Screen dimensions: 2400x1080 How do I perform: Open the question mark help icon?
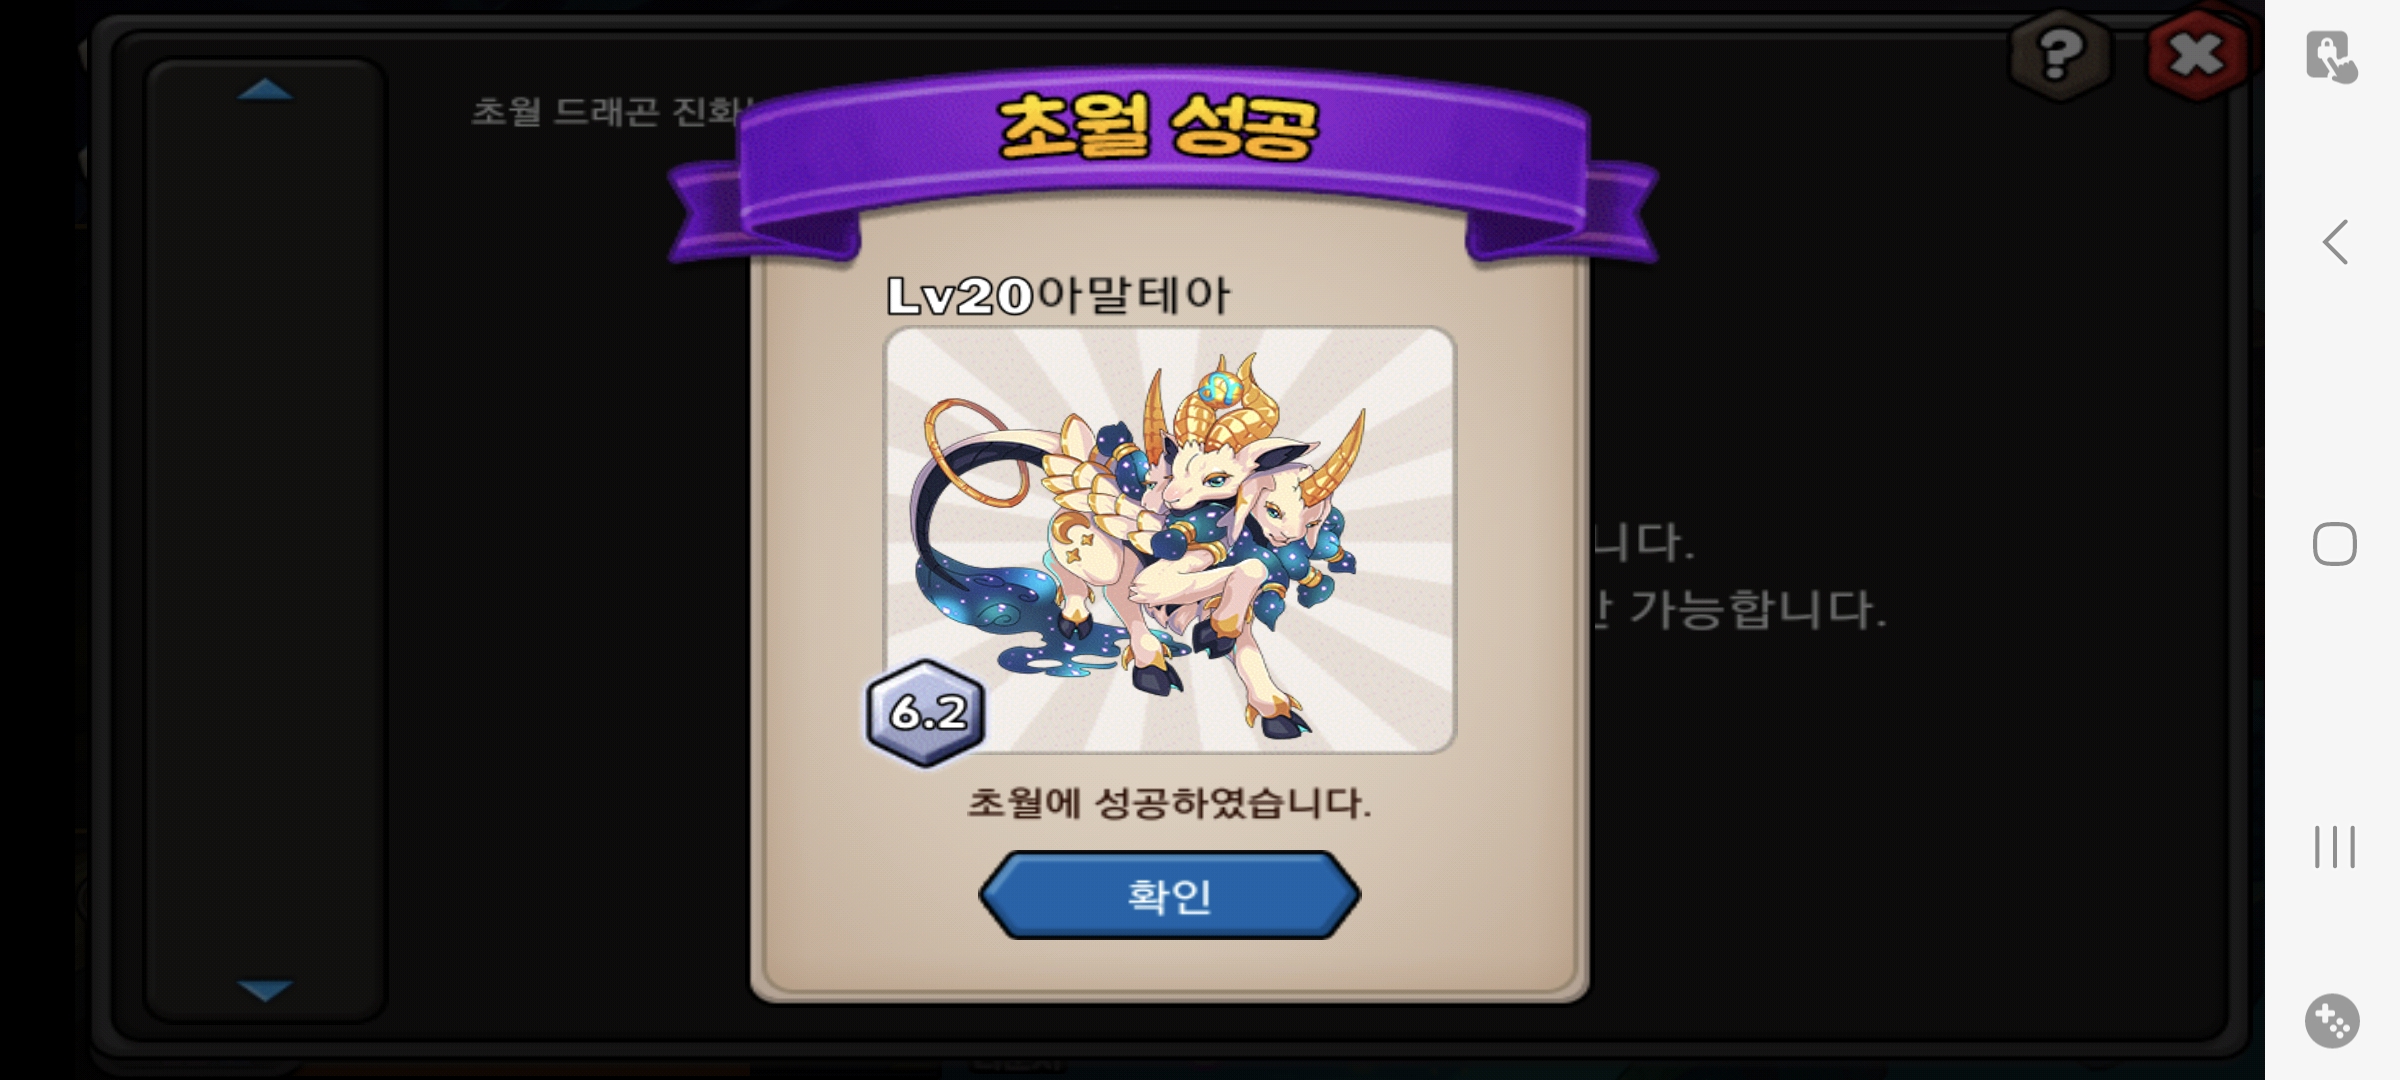(x=2060, y=54)
